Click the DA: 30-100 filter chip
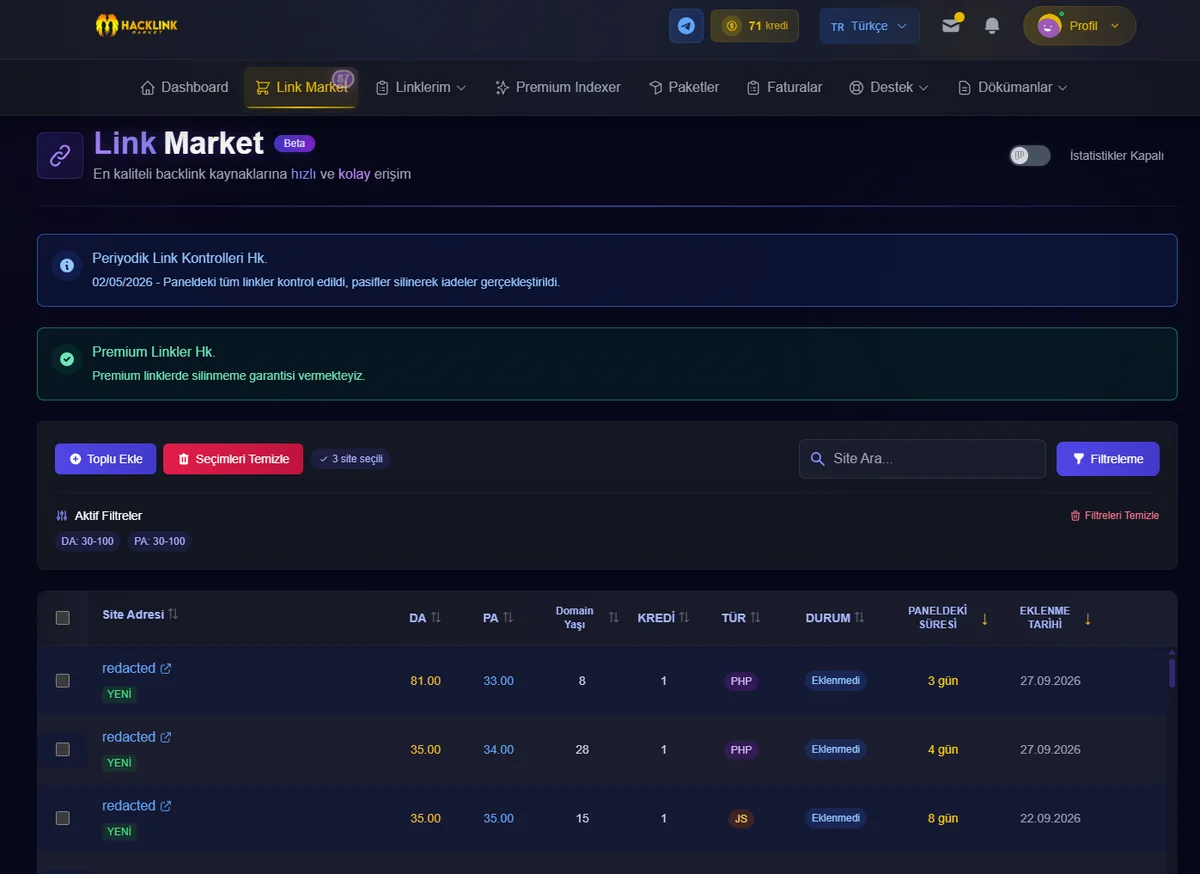The image size is (1200, 874). (x=88, y=541)
